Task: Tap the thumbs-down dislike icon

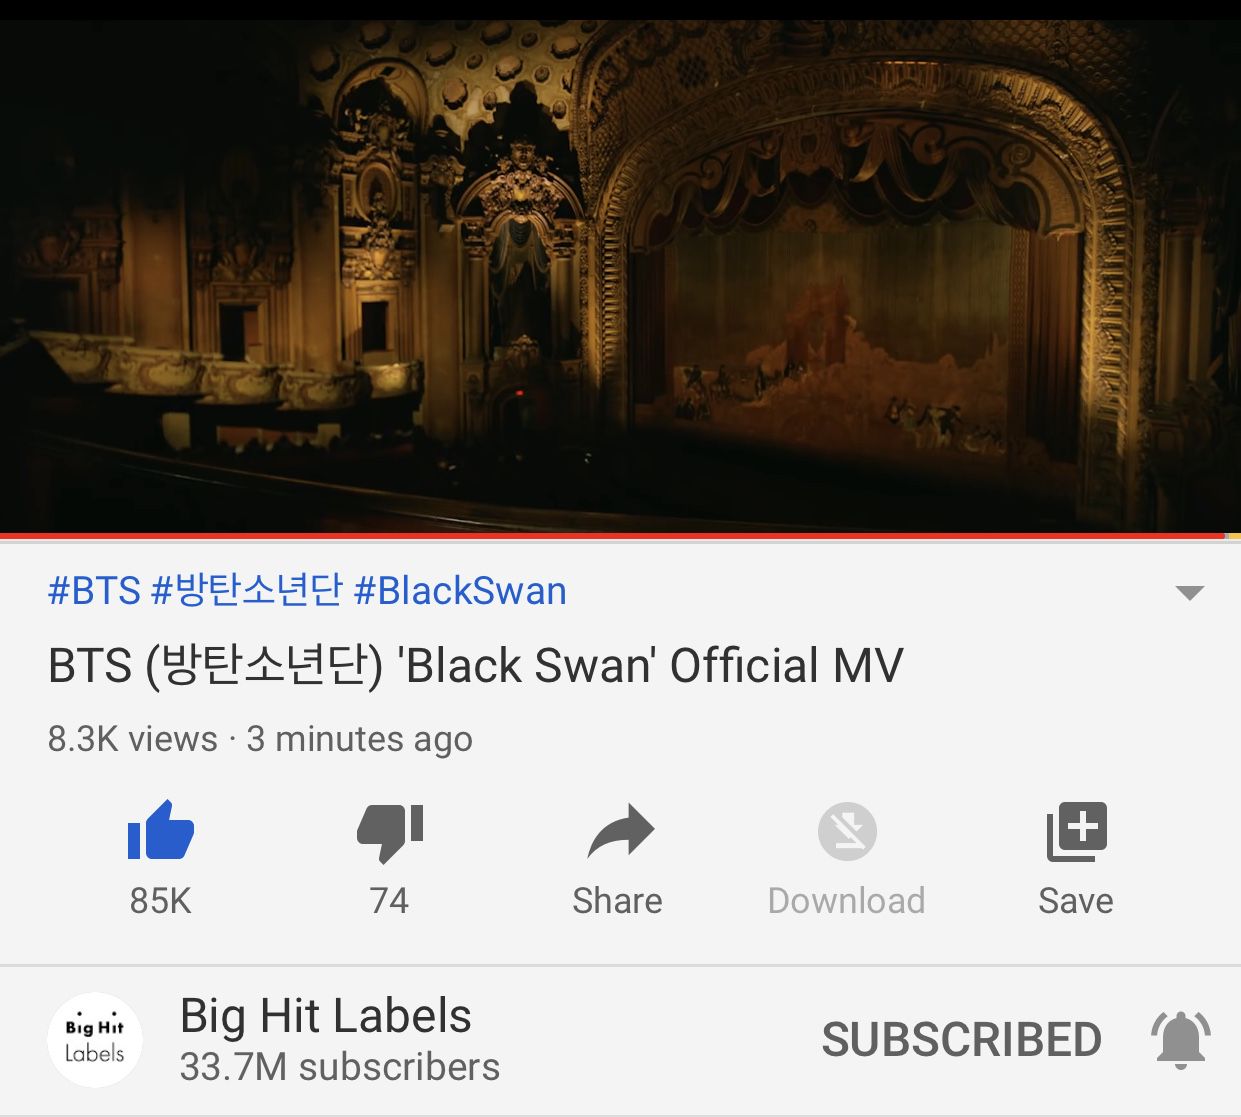Action: pyautogui.click(x=390, y=832)
